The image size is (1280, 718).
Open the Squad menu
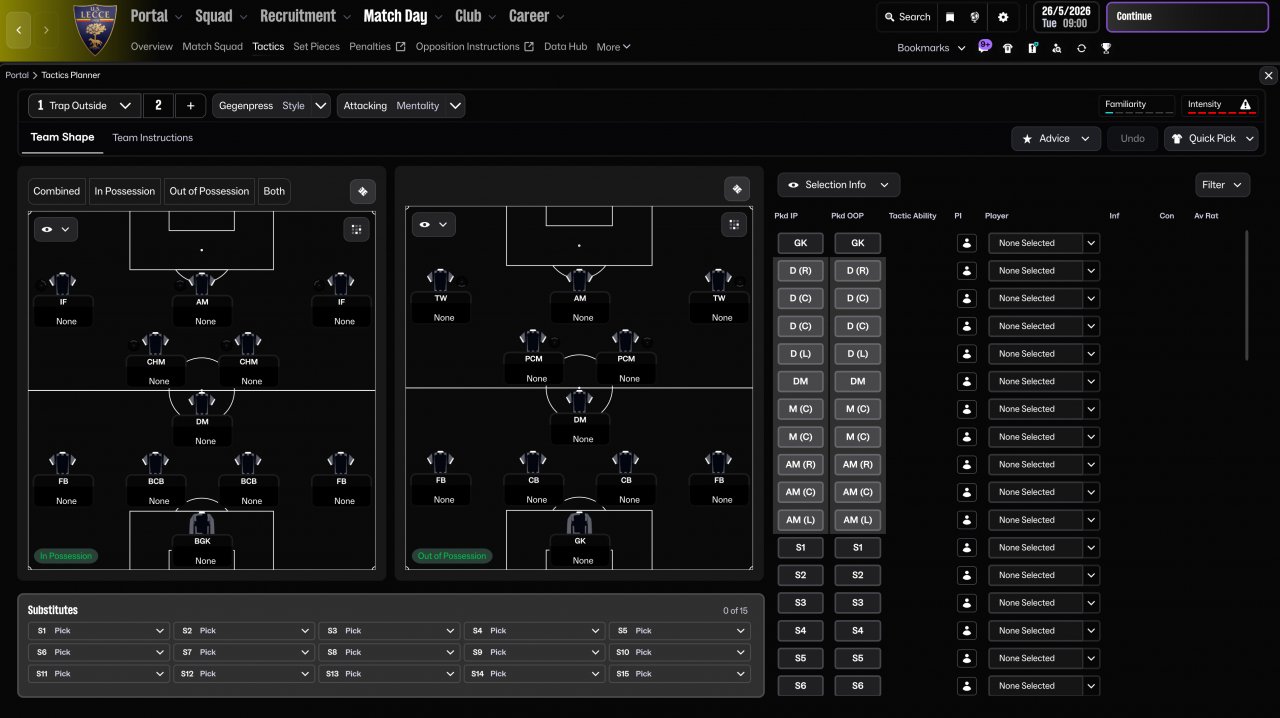[x=220, y=16]
